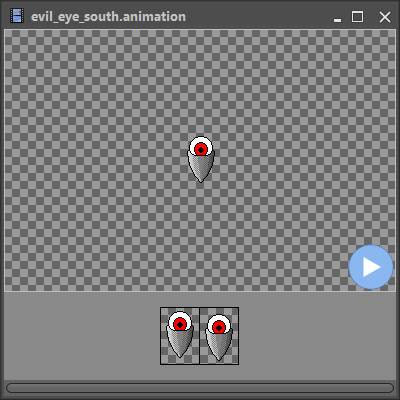Click the gray cone in second frame

(x=219, y=346)
